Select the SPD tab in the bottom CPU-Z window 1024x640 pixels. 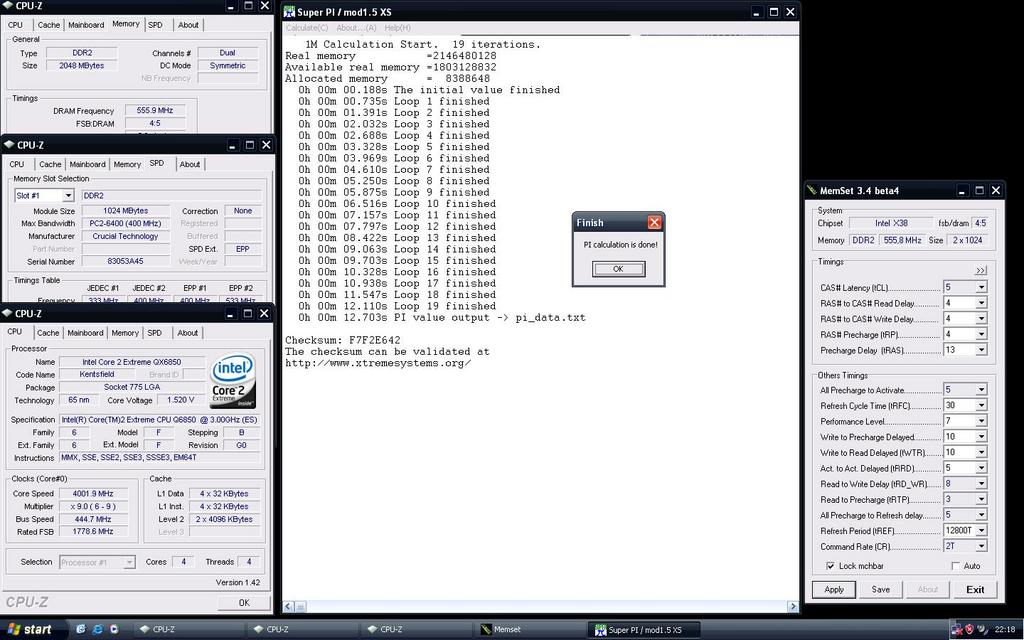point(155,333)
